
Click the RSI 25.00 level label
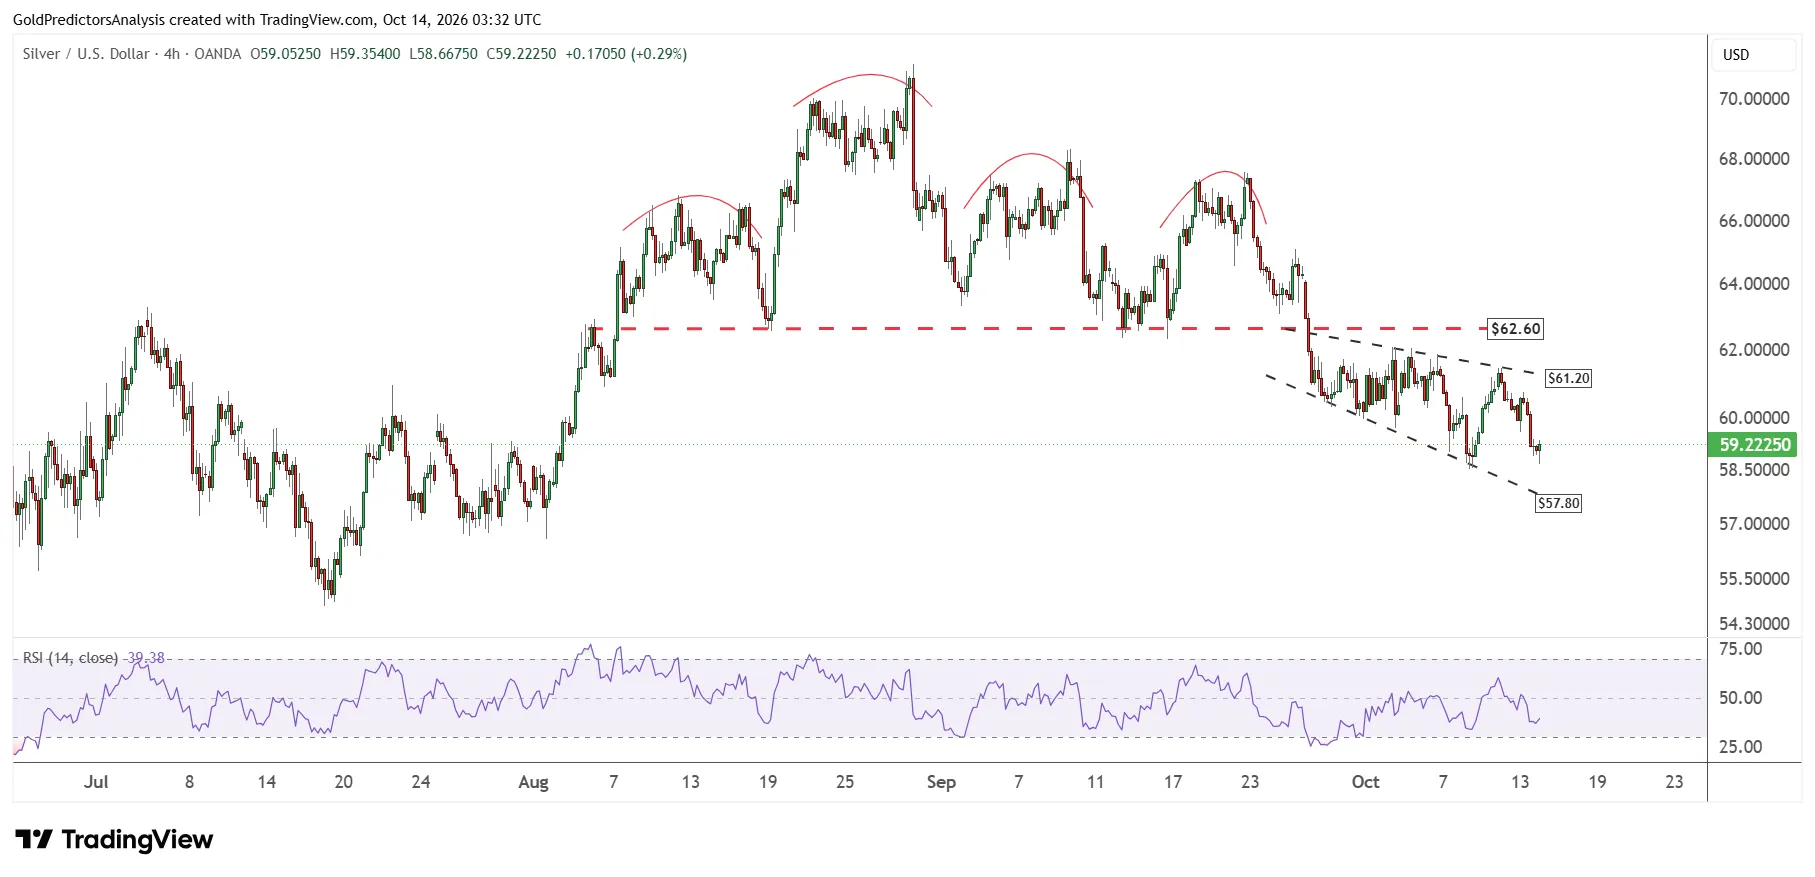point(1740,747)
